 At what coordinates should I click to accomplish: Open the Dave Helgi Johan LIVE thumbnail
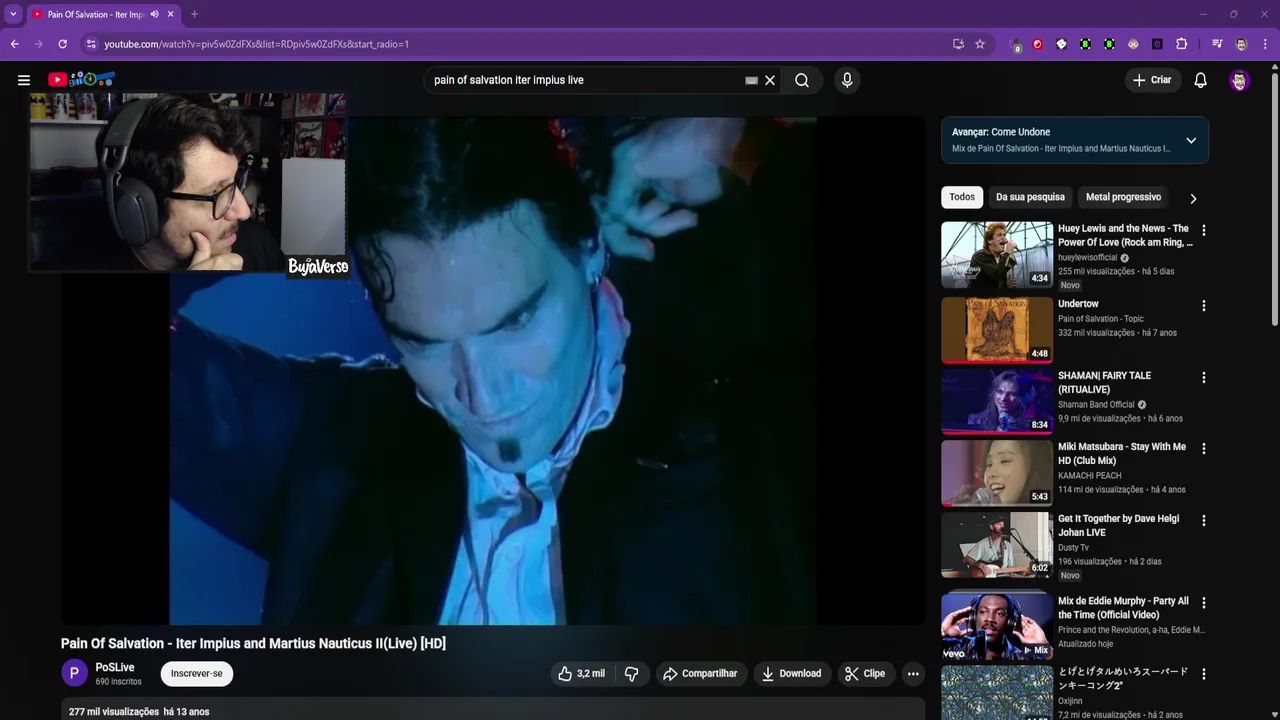click(x=997, y=545)
